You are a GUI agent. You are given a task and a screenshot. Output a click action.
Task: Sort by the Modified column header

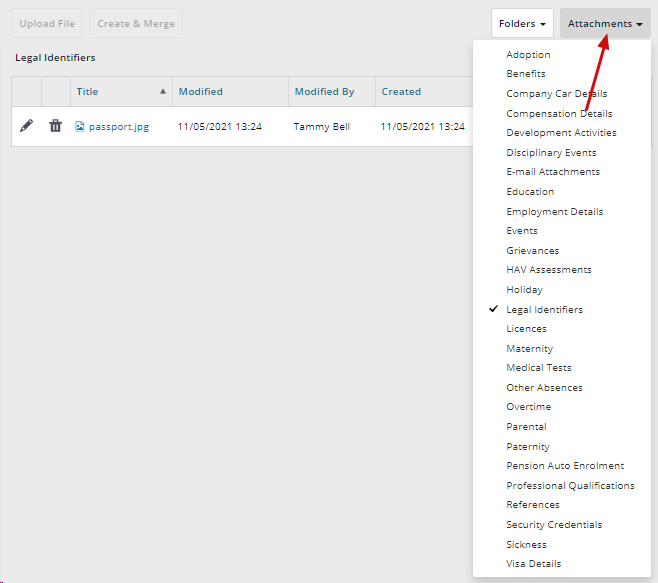(201, 92)
